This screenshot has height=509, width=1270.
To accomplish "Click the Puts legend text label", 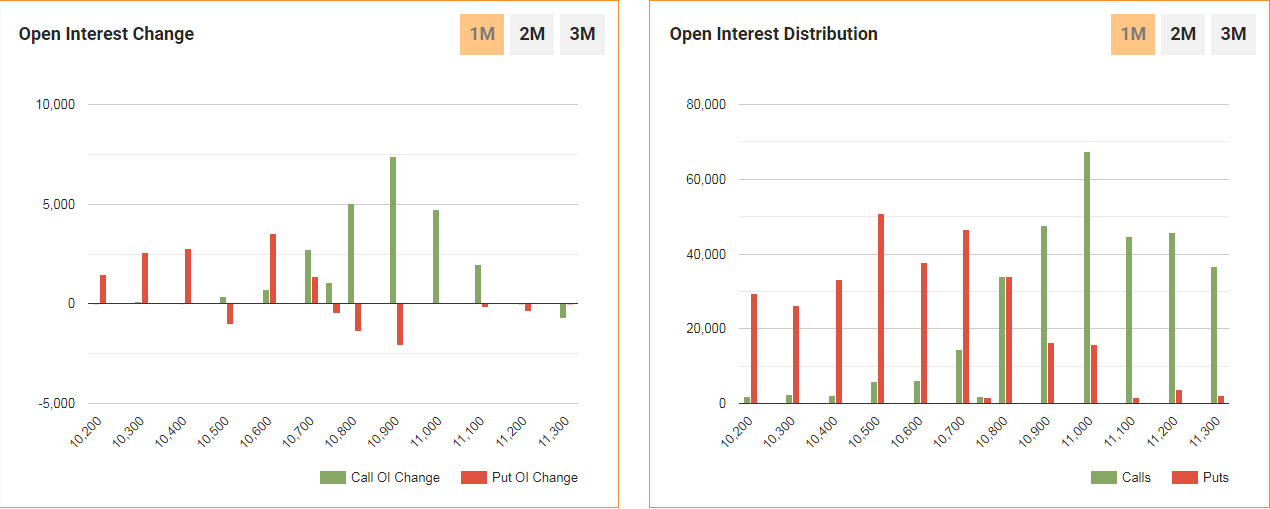I will [1216, 478].
